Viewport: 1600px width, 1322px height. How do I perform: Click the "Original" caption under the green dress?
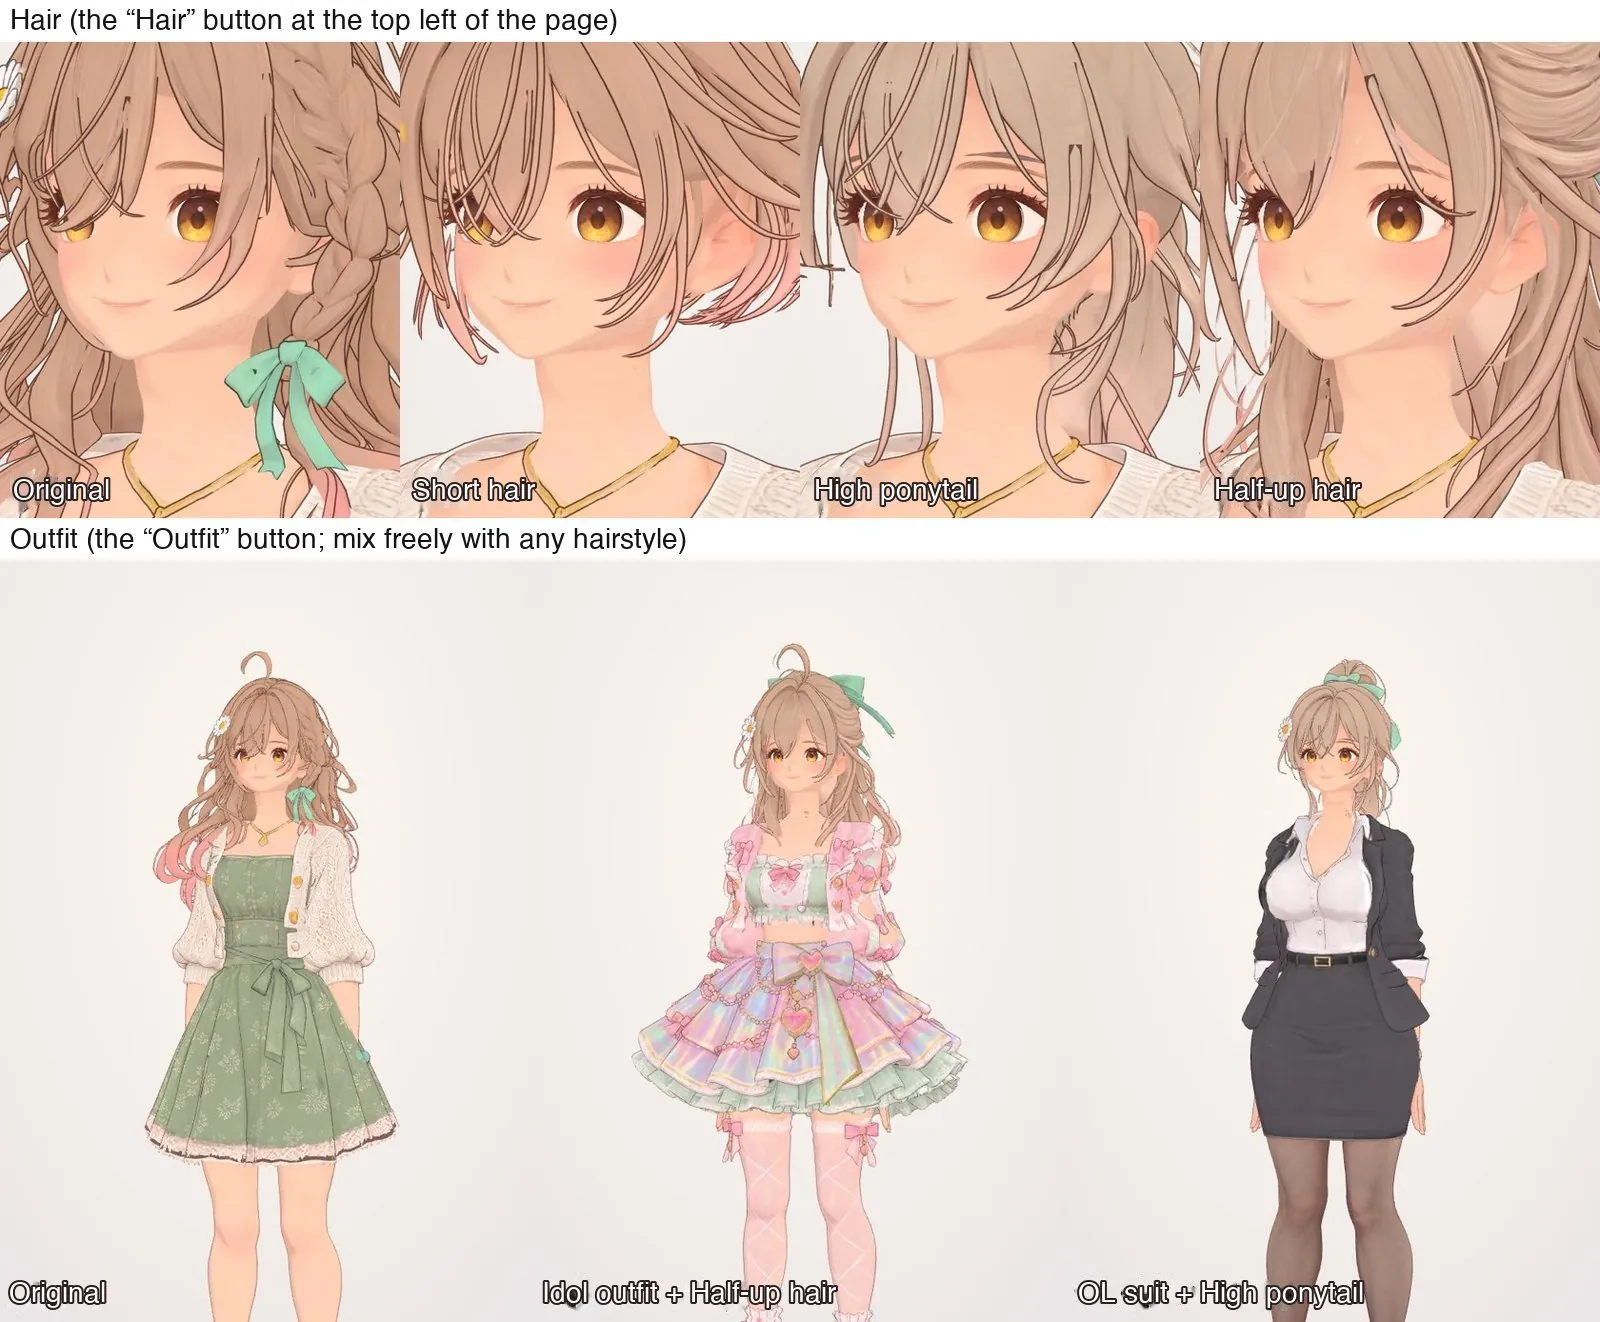click(x=57, y=1293)
